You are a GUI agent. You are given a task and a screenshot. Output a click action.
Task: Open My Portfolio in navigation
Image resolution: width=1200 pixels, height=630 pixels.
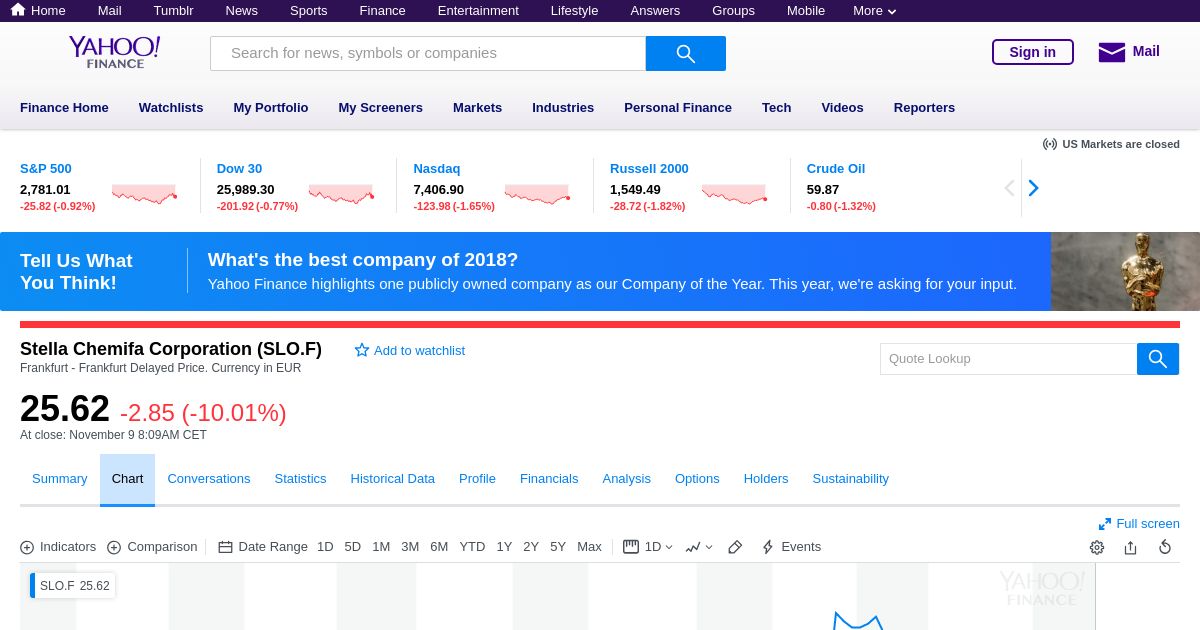[x=271, y=107]
